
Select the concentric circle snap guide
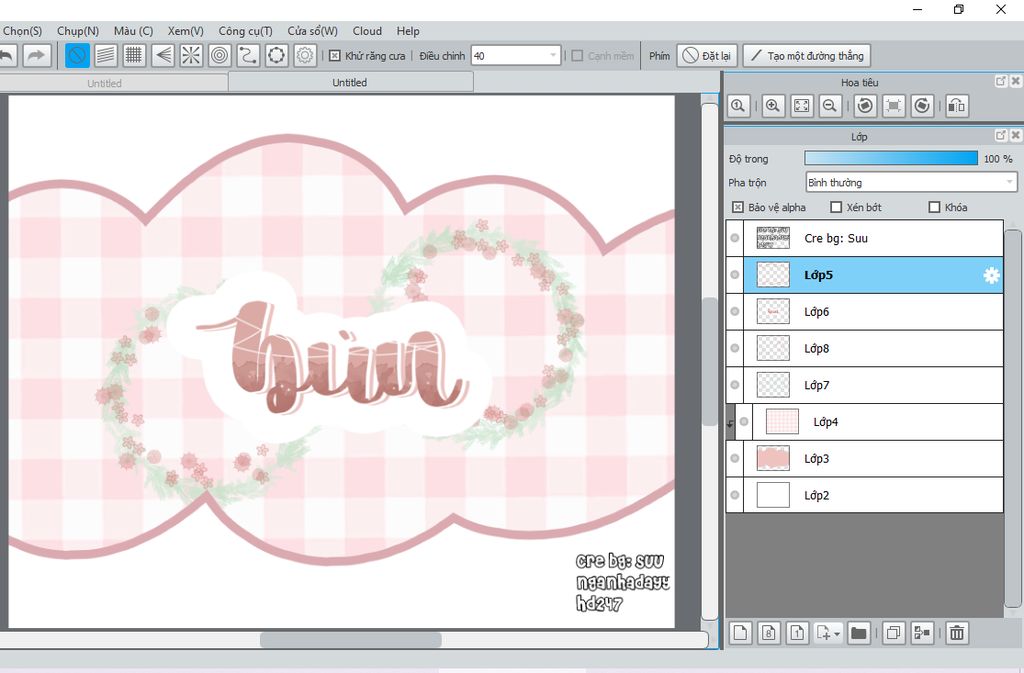click(219, 56)
